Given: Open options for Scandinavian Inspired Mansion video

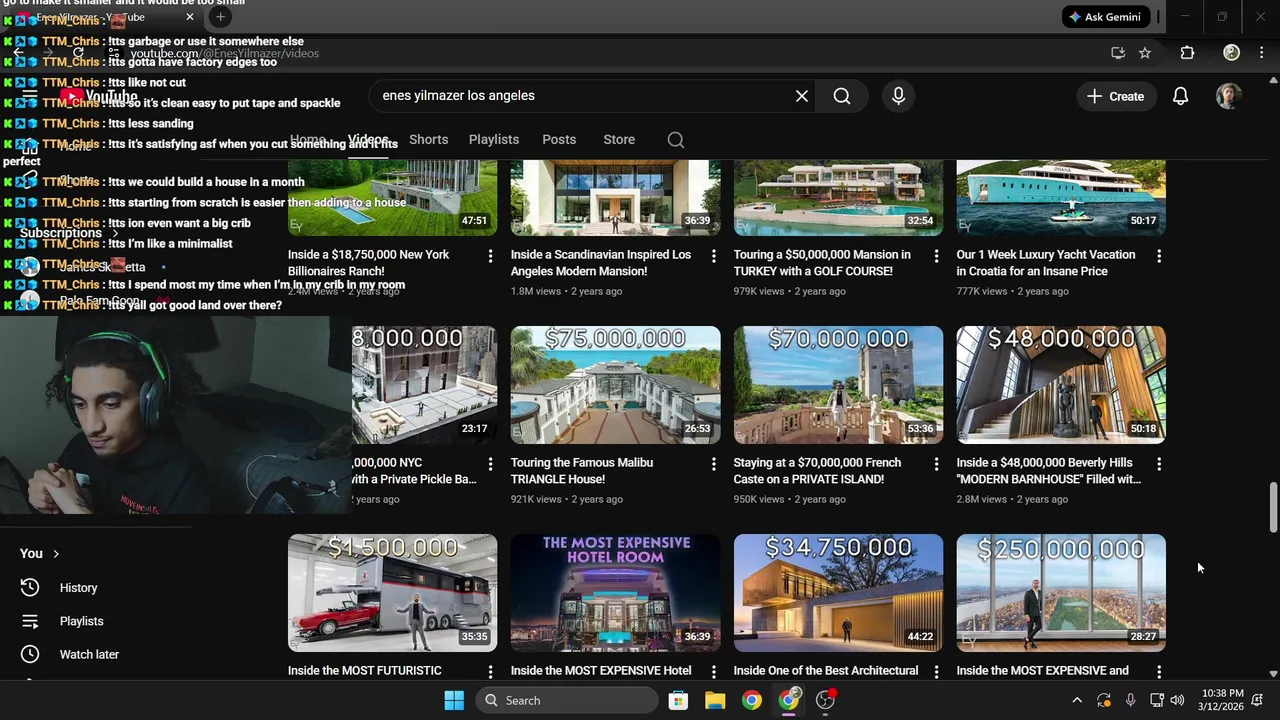Looking at the screenshot, I should click(x=713, y=256).
